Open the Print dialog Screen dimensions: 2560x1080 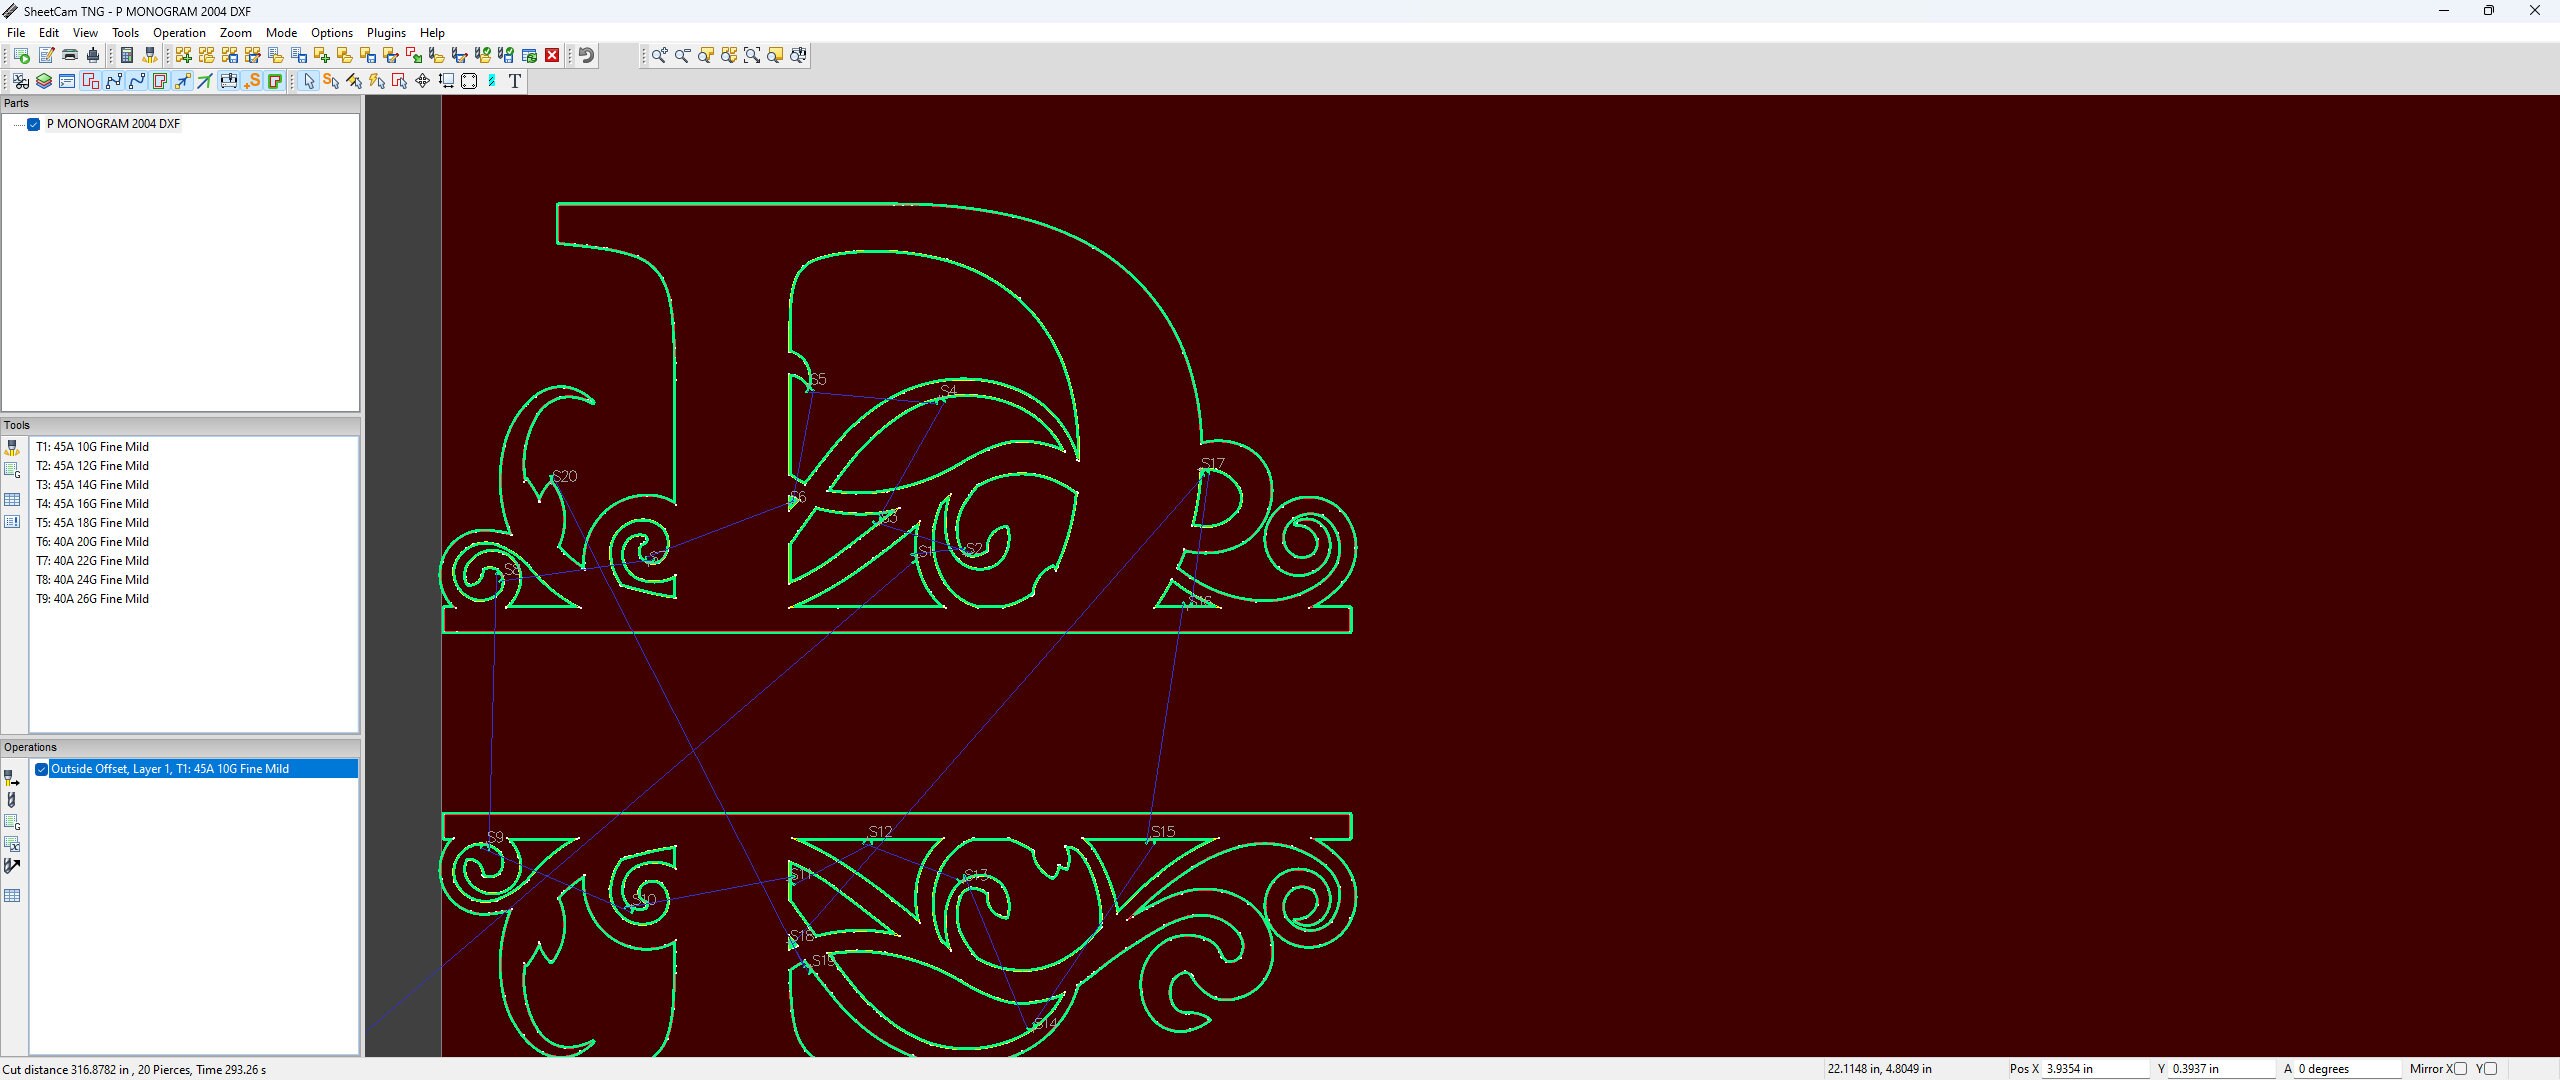click(69, 55)
